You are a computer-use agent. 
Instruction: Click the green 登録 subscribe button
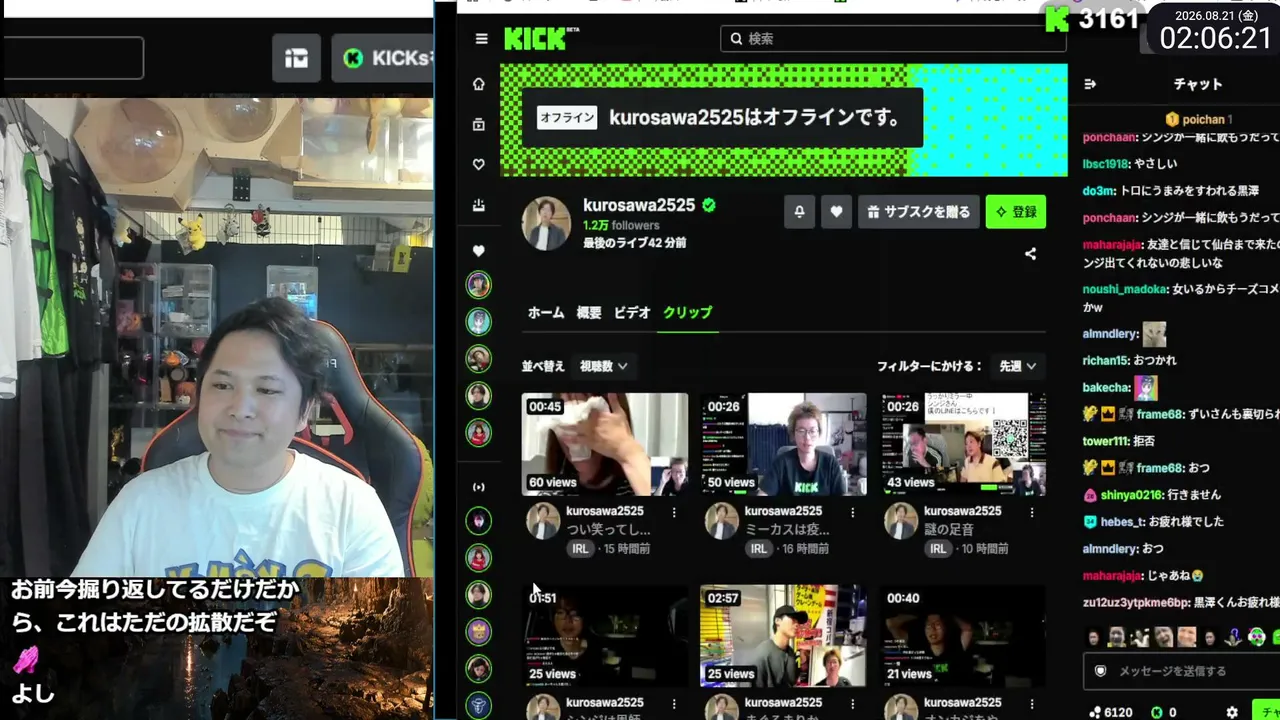coord(1015,212)
